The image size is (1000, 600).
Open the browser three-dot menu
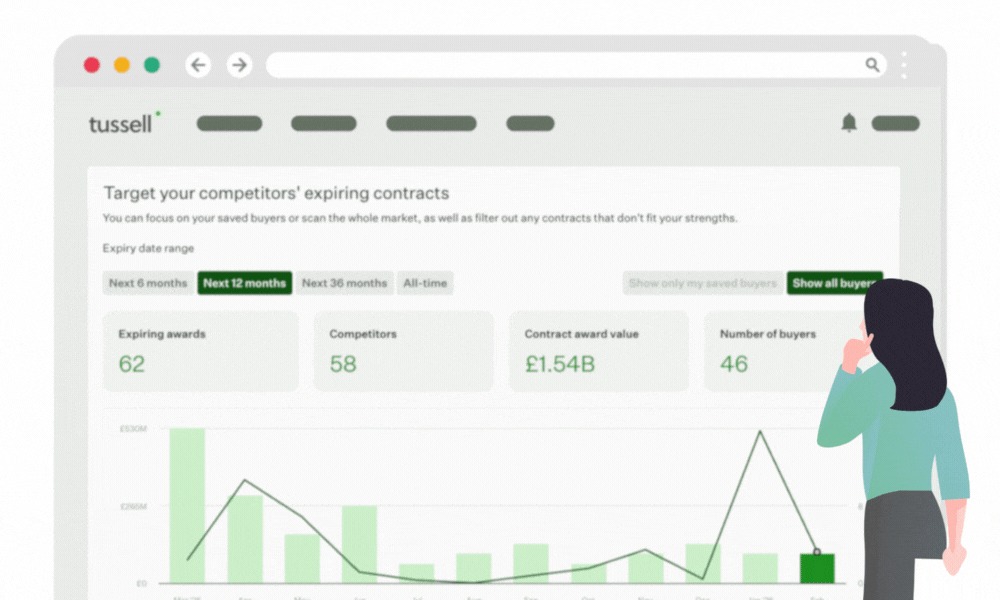pyautogui.click(x=904, y=65)
